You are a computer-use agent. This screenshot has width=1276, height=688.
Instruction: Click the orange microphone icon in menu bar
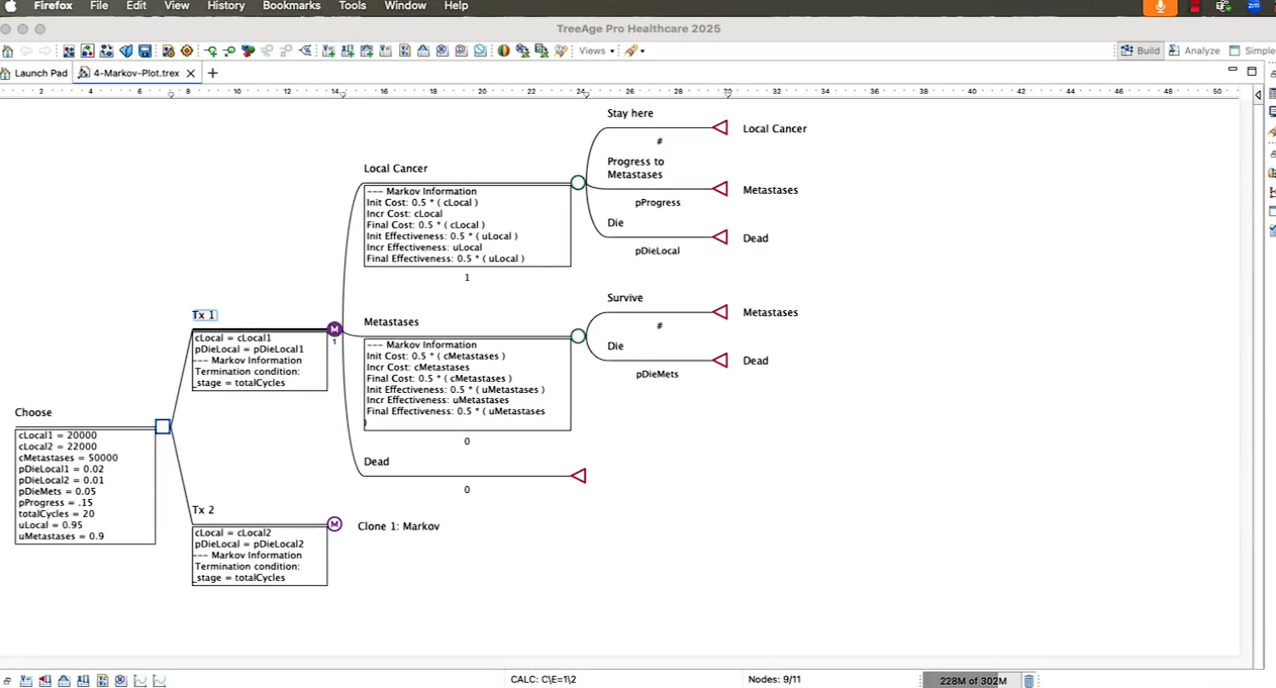[1160, 6]
